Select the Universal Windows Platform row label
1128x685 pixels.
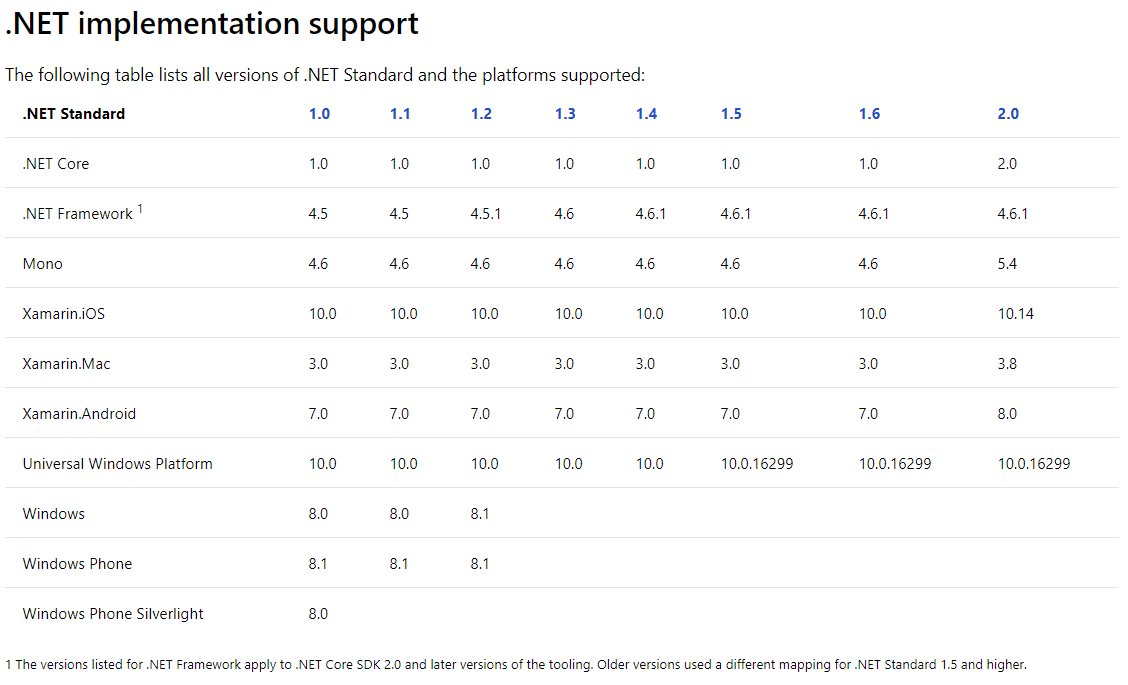(118, 464)
